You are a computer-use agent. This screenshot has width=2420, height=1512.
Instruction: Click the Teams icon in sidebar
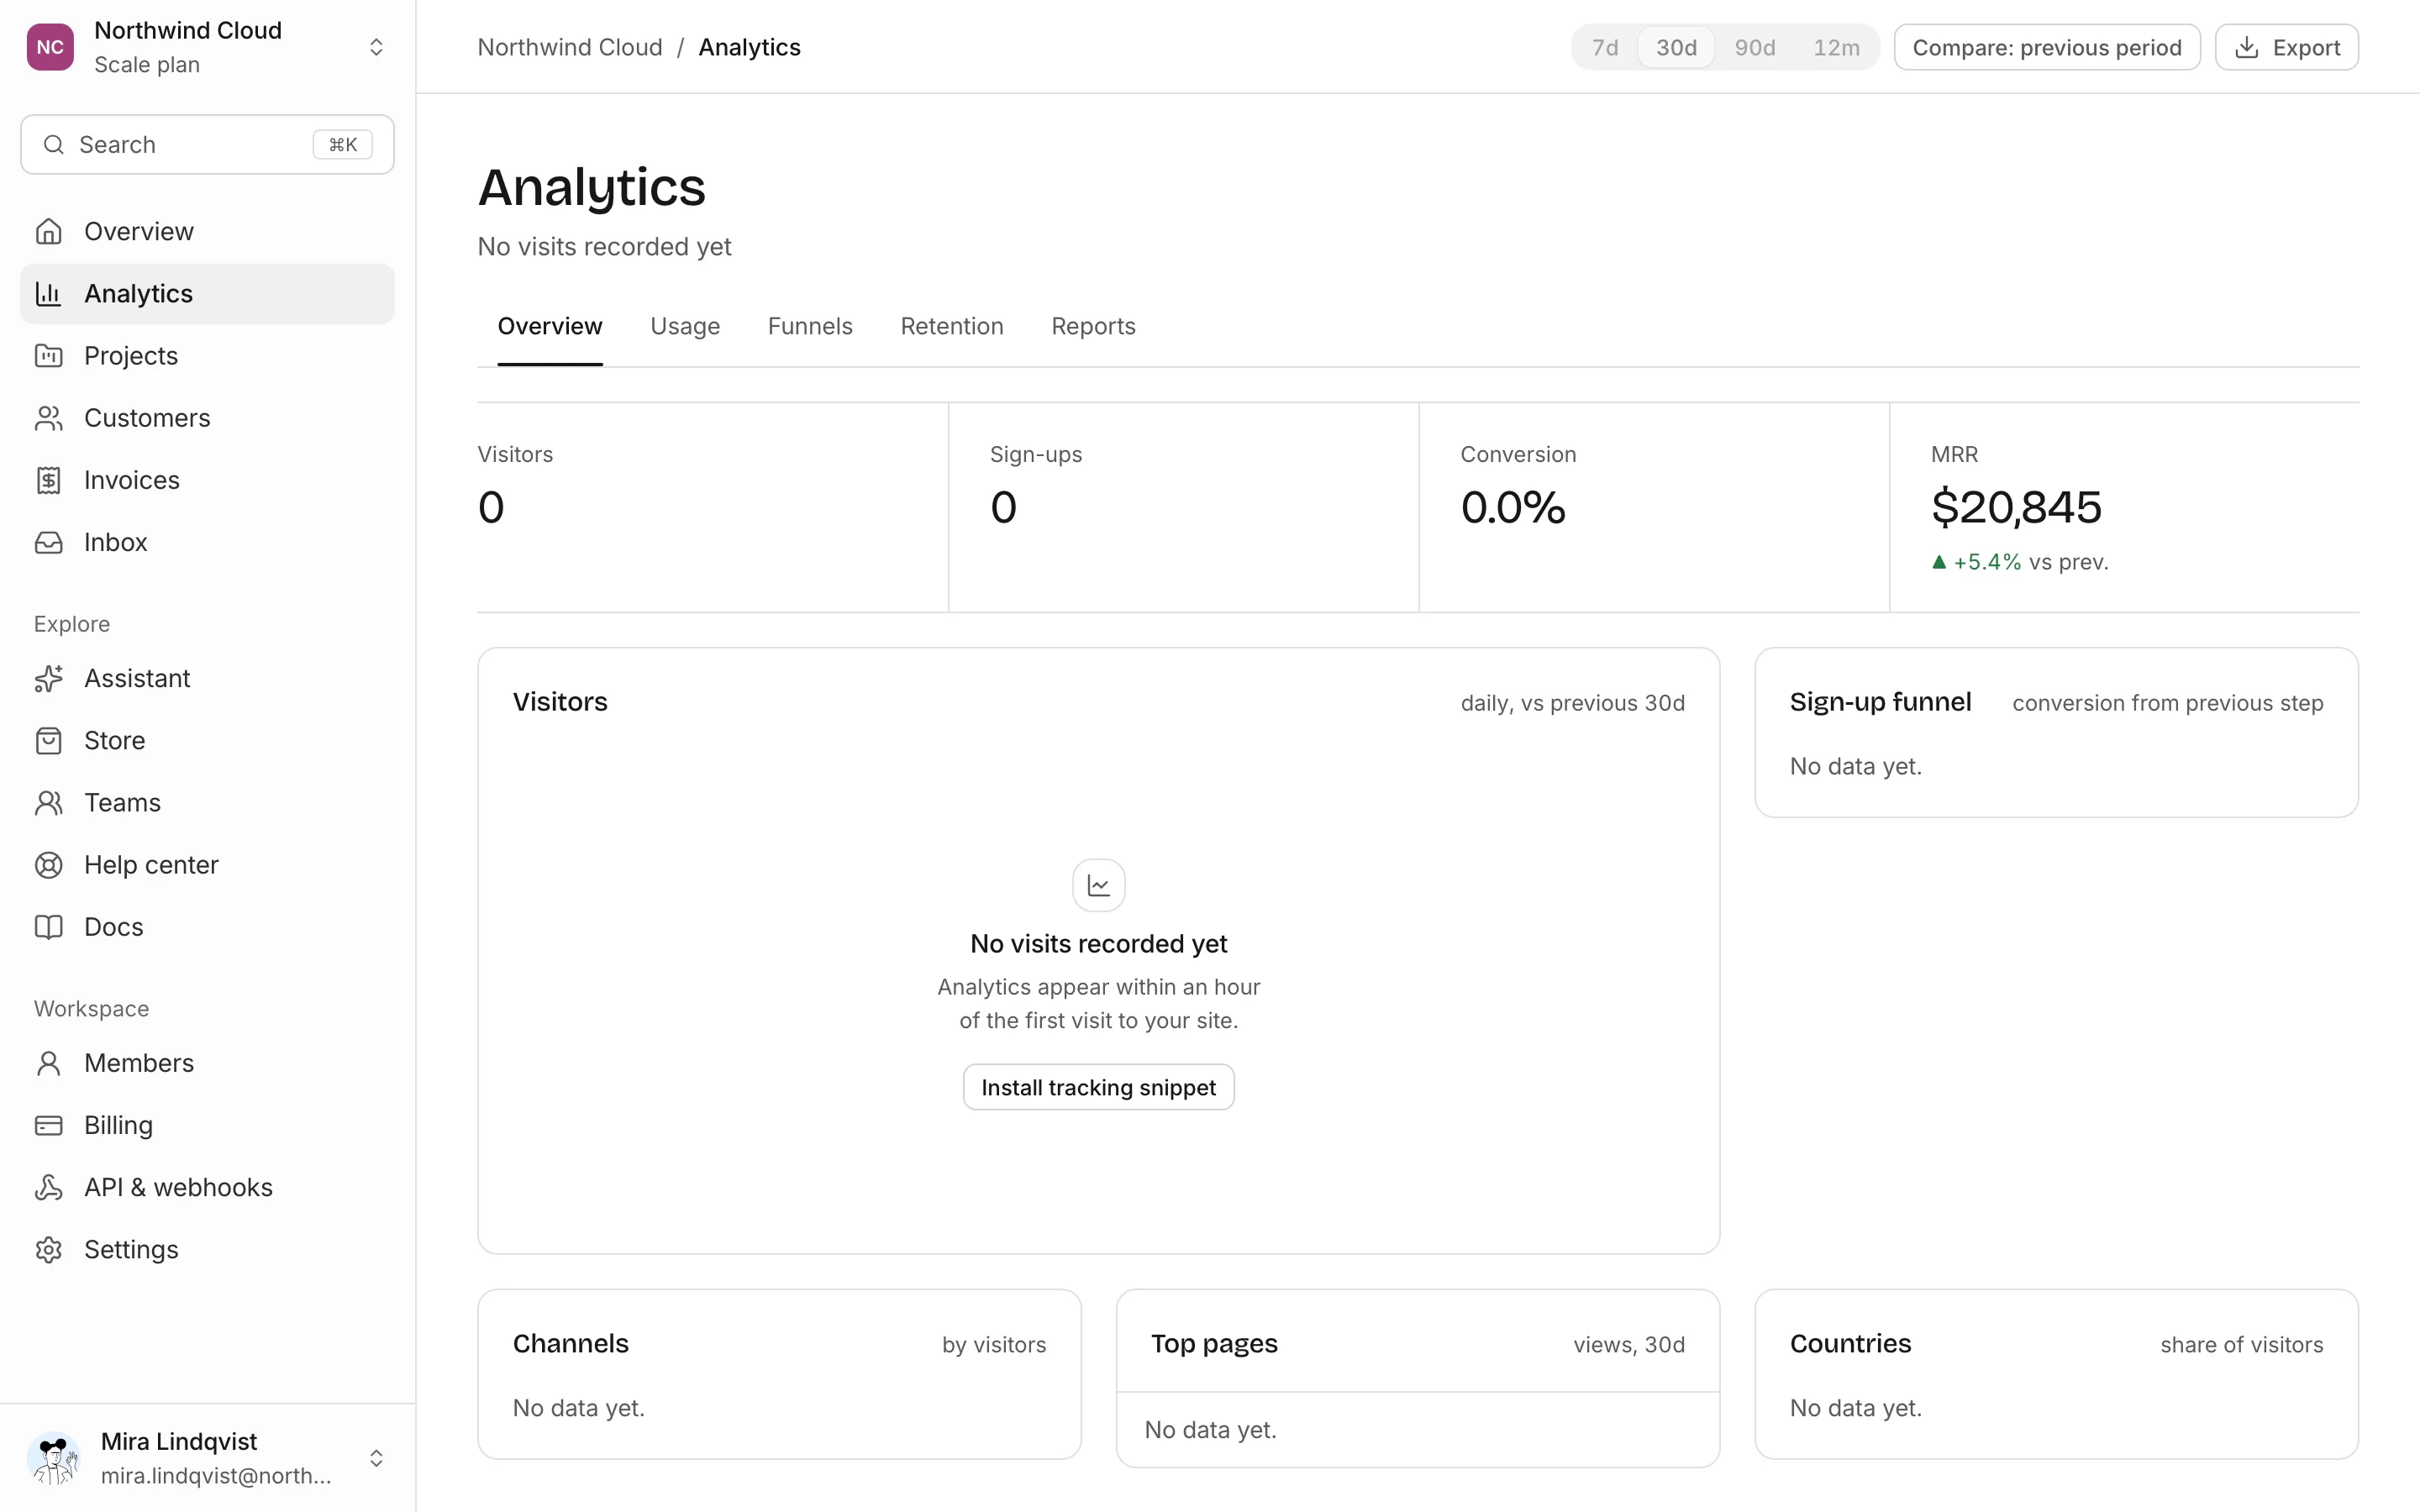click(x=48, y=802)
